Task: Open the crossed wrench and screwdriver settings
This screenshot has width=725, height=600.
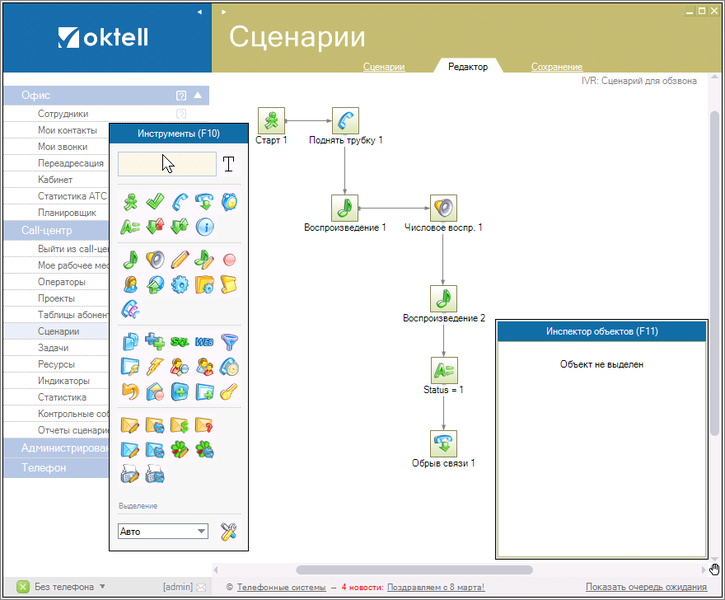Action: point(228,532)
